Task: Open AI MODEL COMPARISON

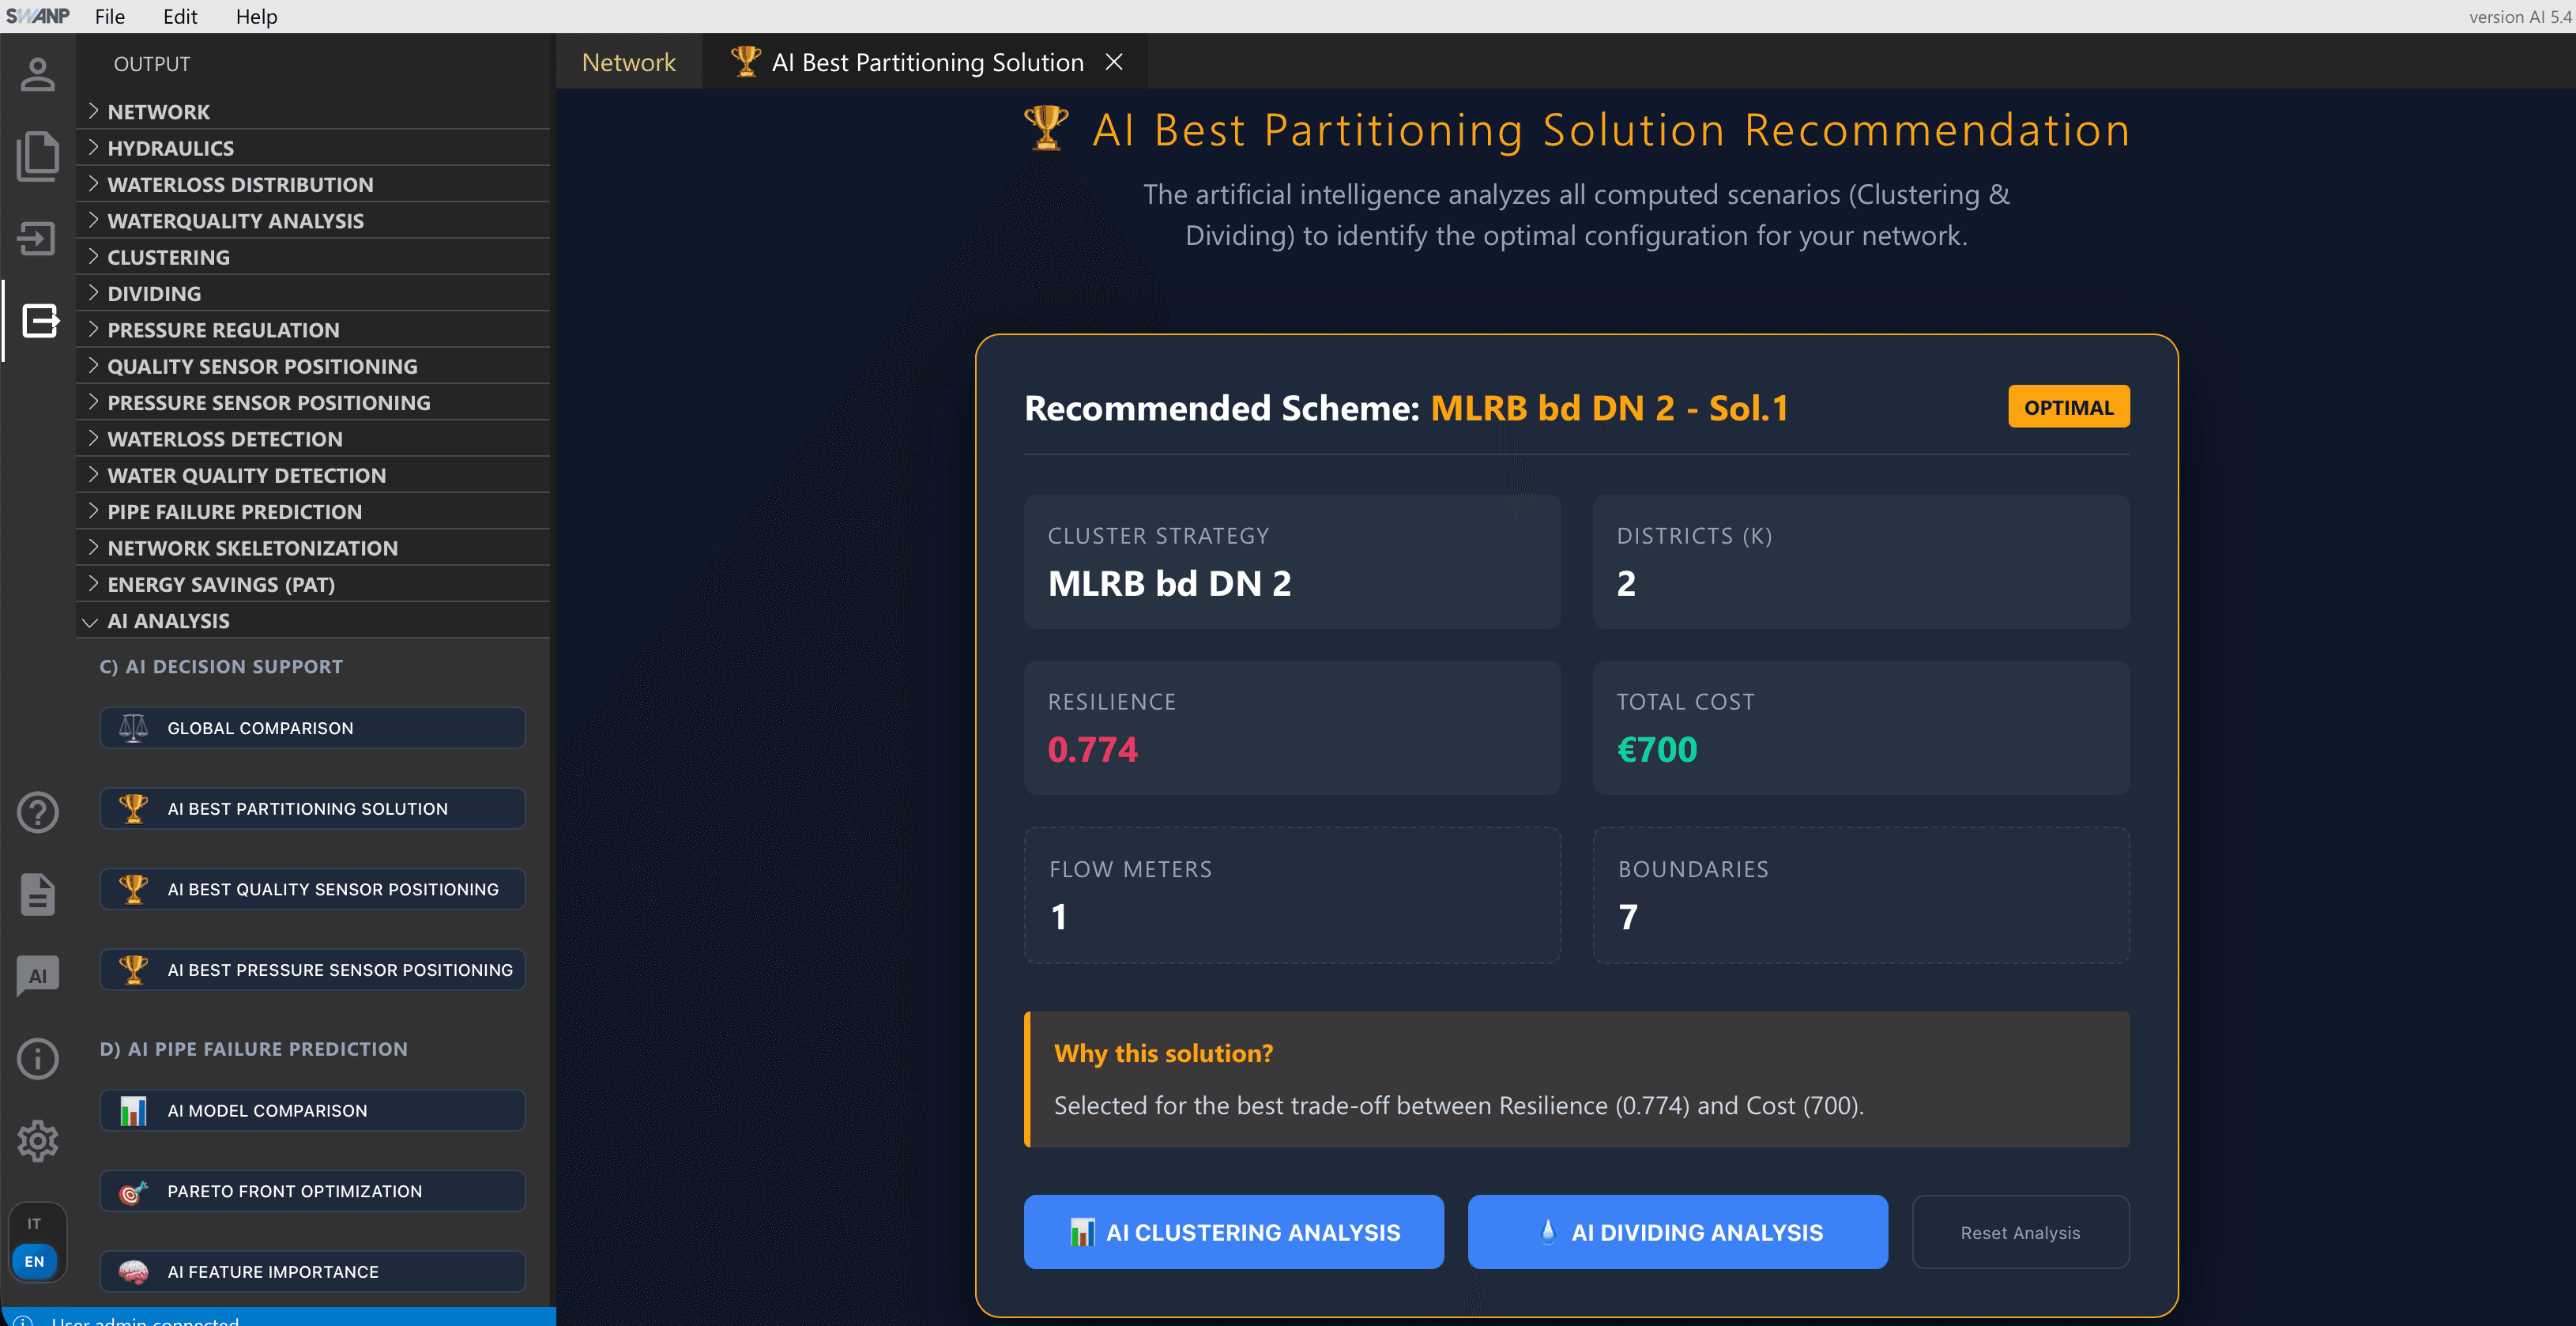Action: coord(312,1110)
